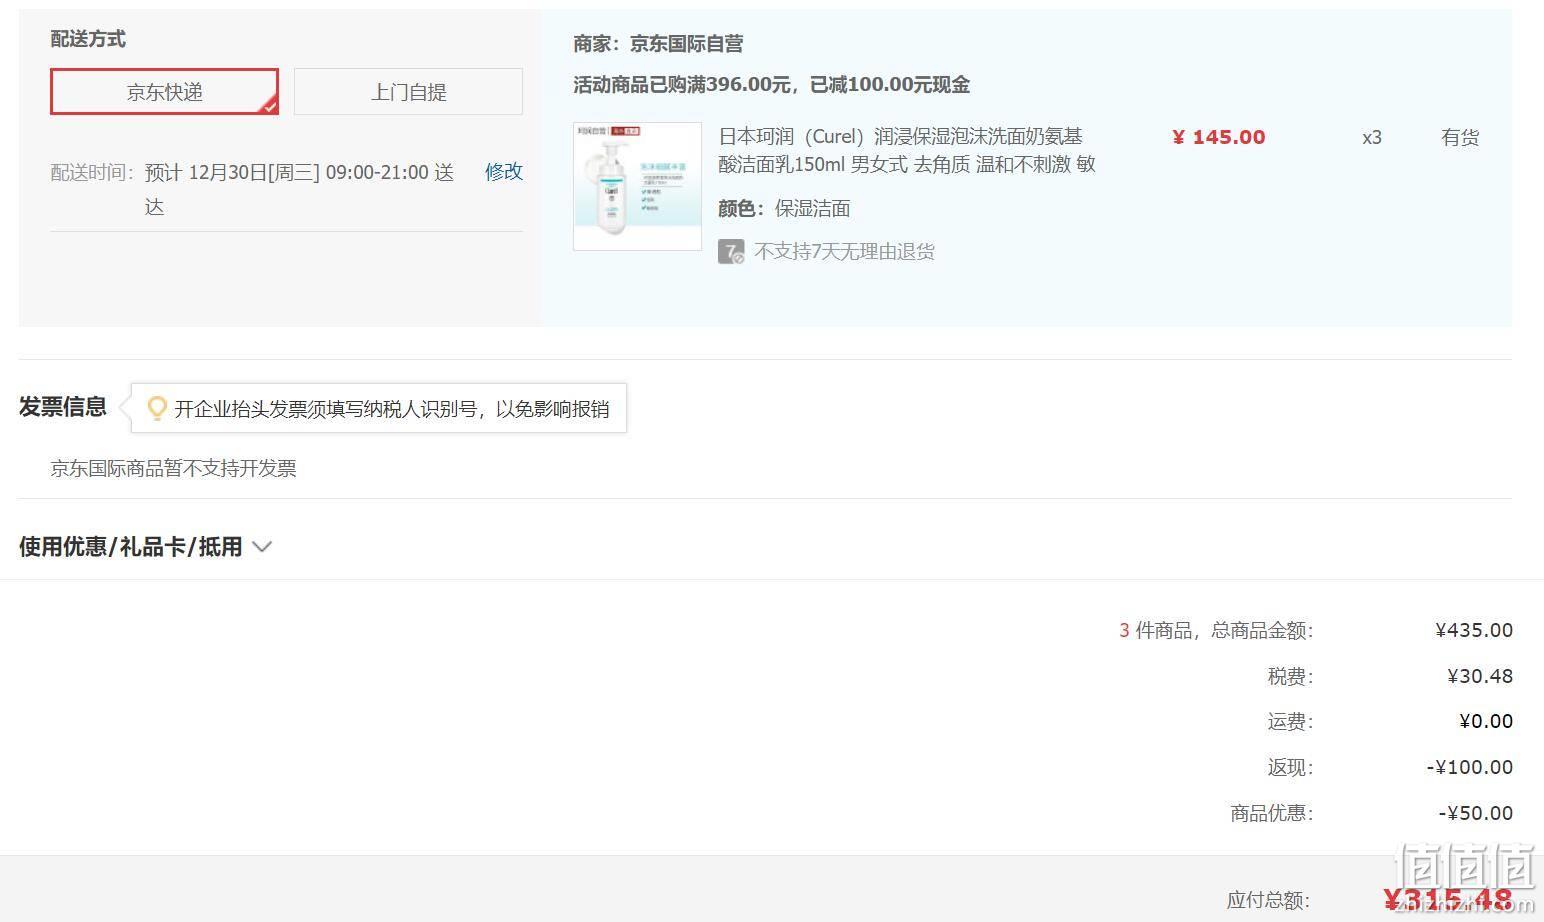This screenshot has width=1544, height=922.
Task: Click the delivery estimate 12月30日[周三] text
Action: click(x=254, y=172)
